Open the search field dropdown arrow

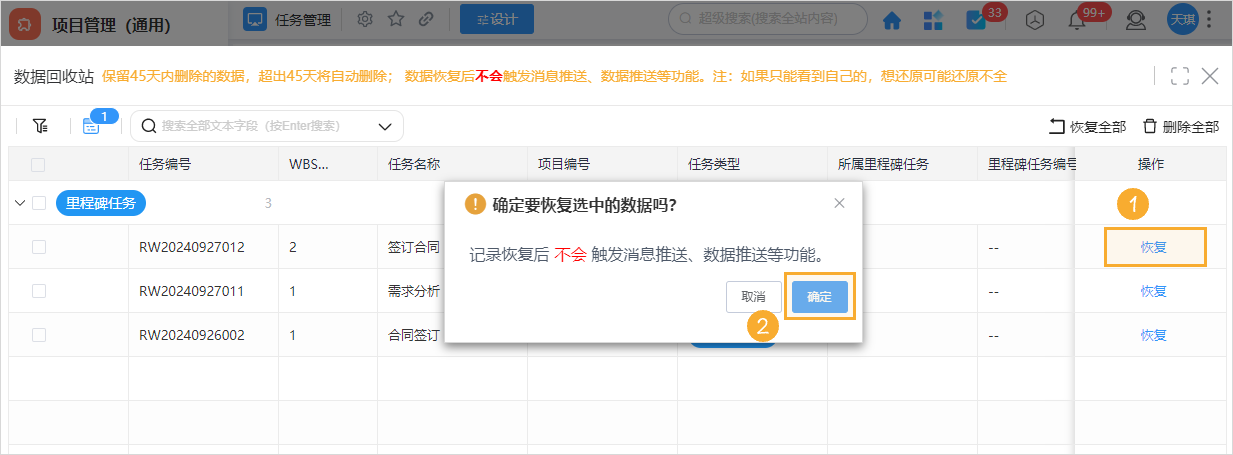385,126
